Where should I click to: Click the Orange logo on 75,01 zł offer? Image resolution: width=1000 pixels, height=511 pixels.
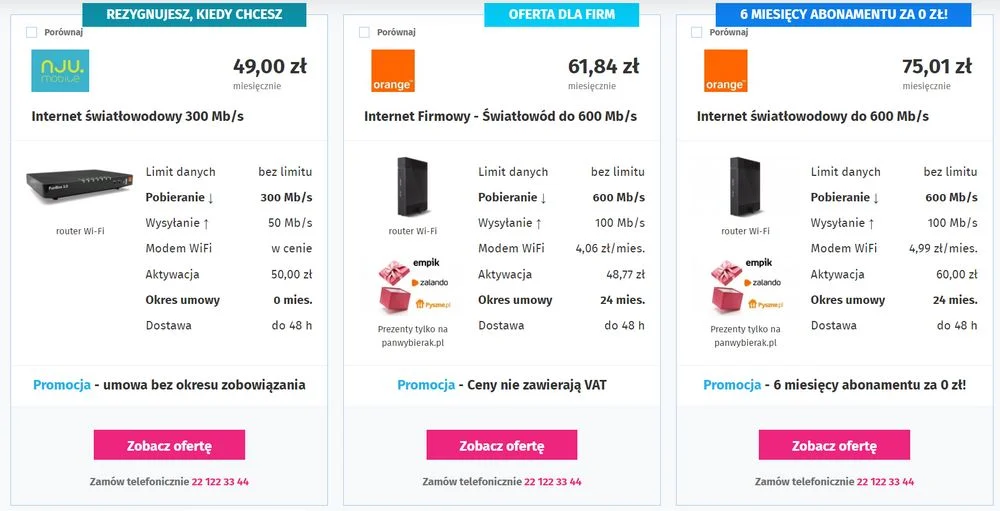tap(725, 71)
